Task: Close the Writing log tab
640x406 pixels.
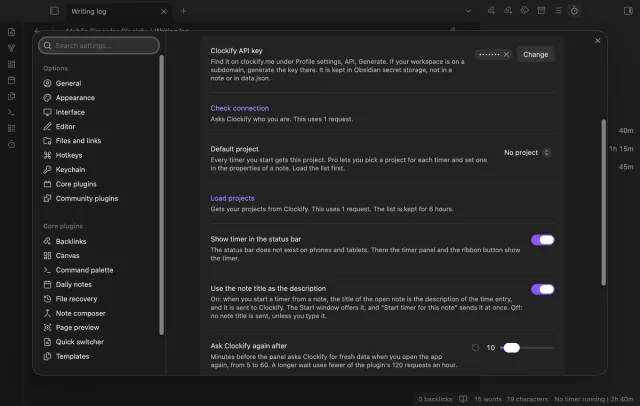Action: pos(164,11)
